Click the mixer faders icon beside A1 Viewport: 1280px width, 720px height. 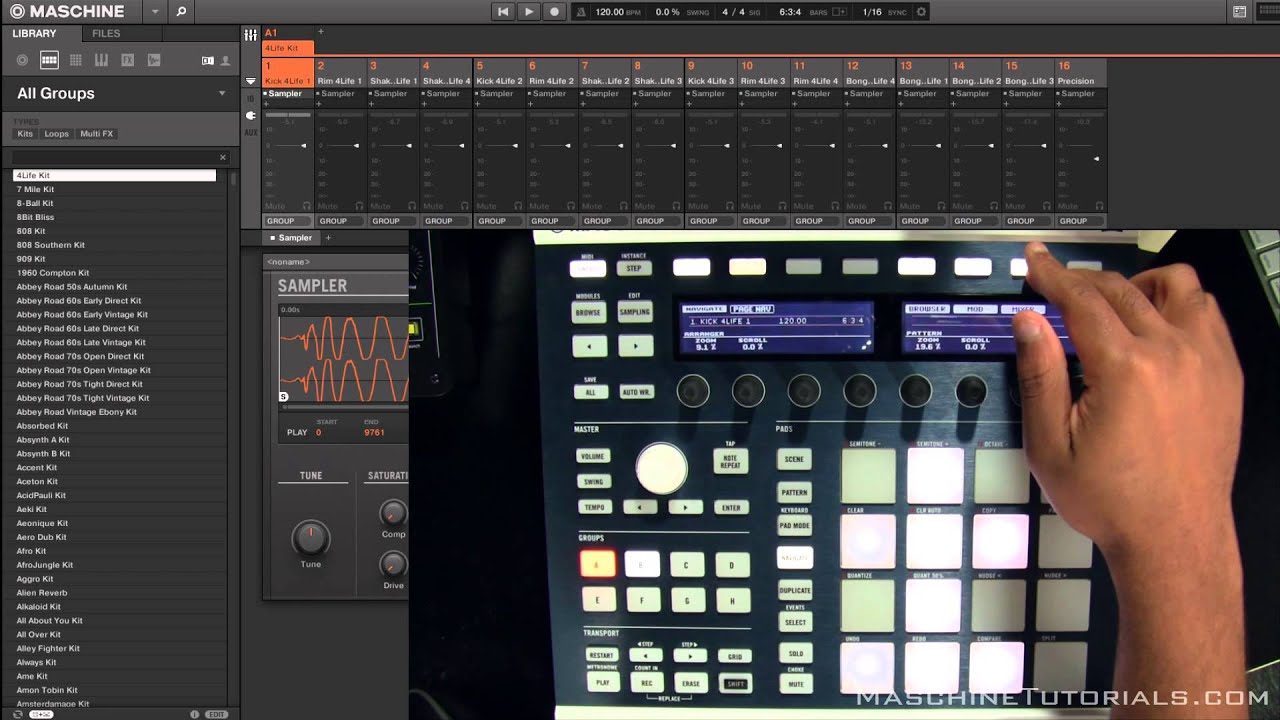pyautogui.click(x=250, y=35)
